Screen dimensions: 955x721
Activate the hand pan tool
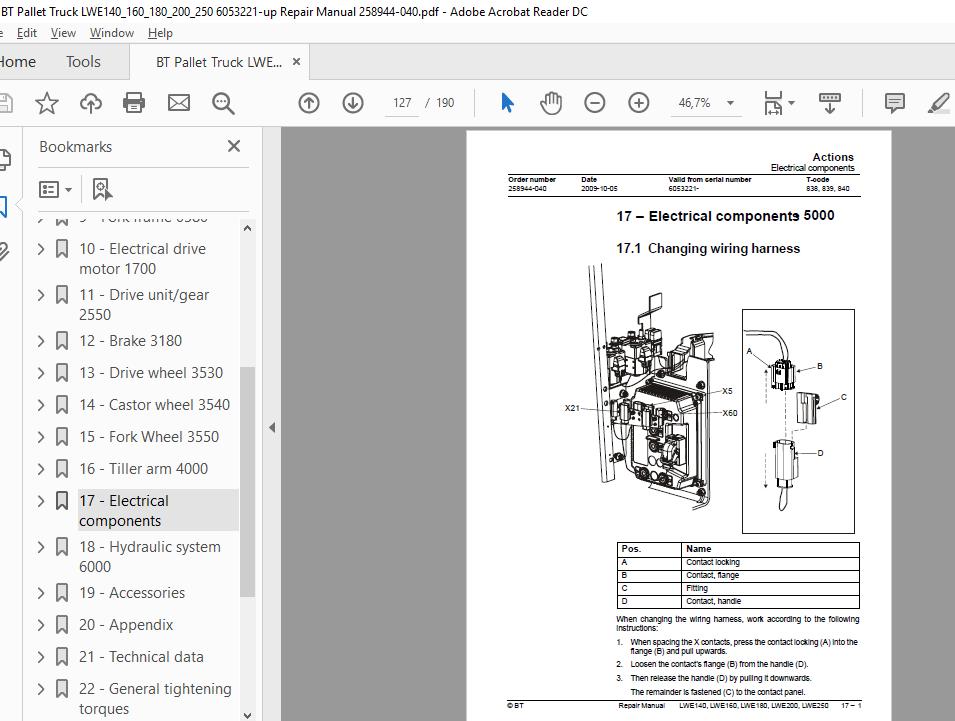click(551, 102)
